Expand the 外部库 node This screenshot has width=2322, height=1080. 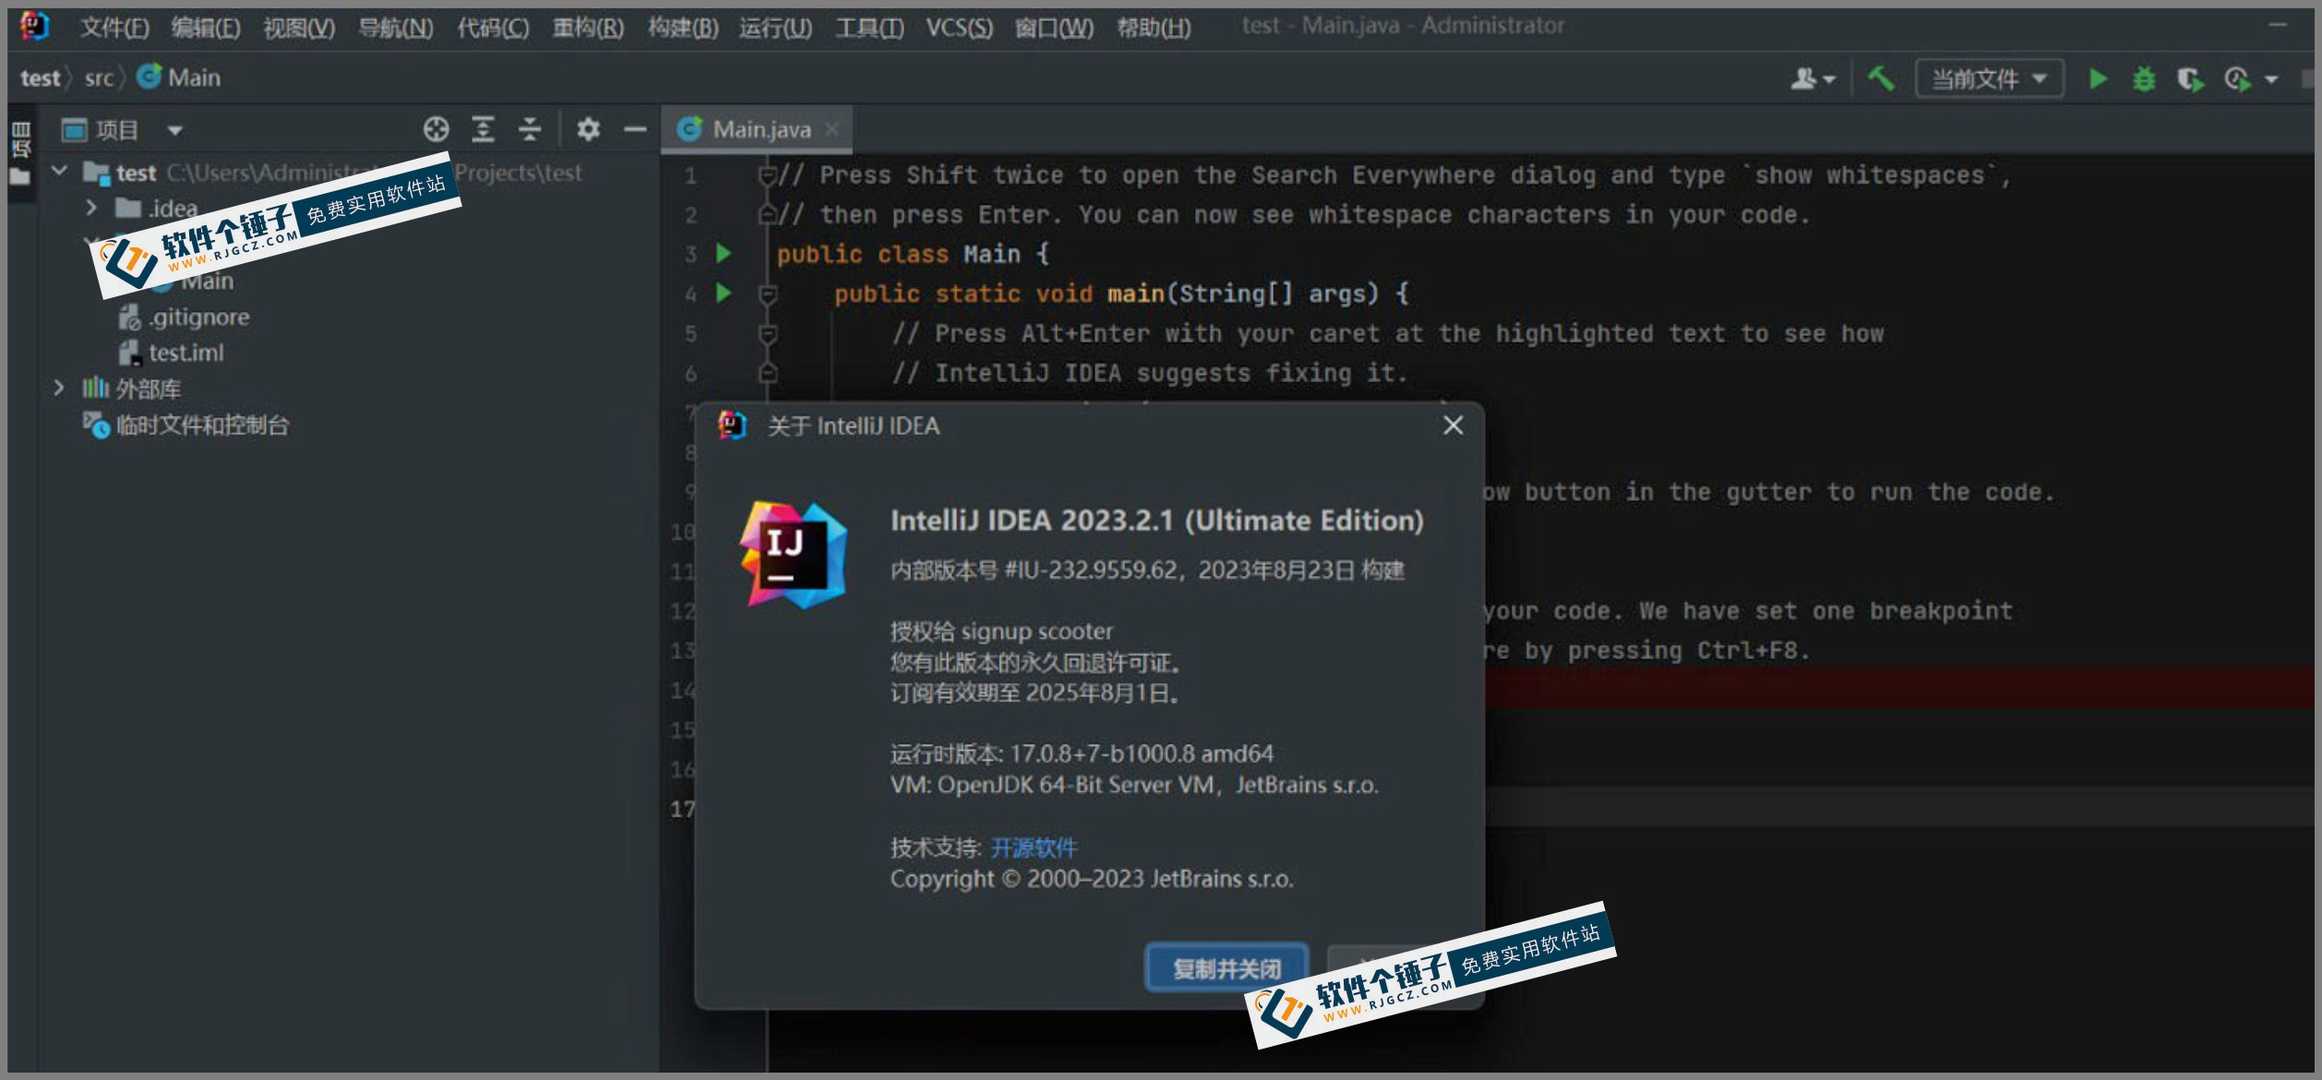(x=59, y=388)
